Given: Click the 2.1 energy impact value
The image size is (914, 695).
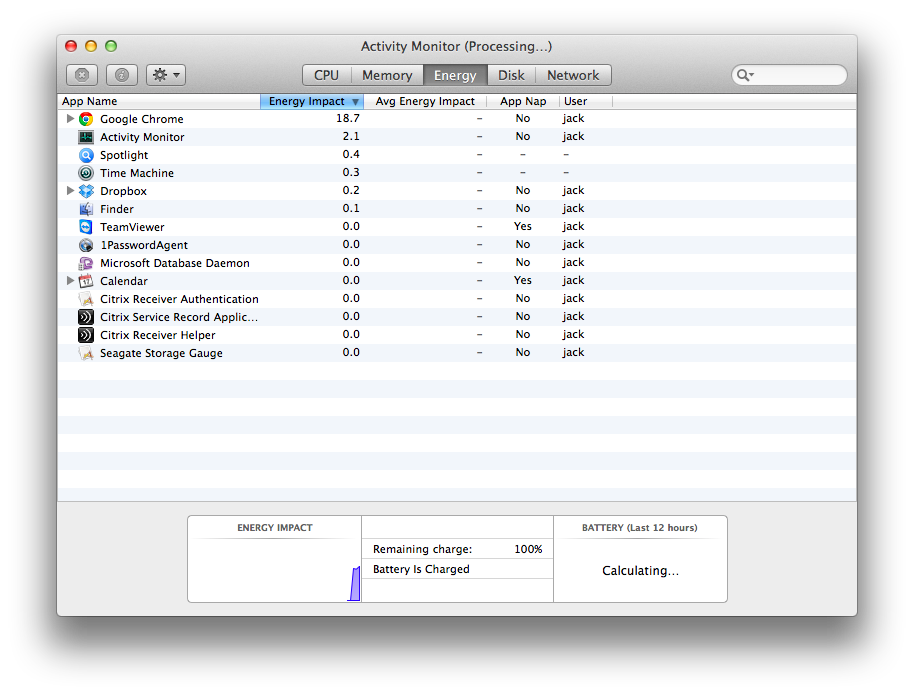Looking at the screenshot, I should coord(351,136).
